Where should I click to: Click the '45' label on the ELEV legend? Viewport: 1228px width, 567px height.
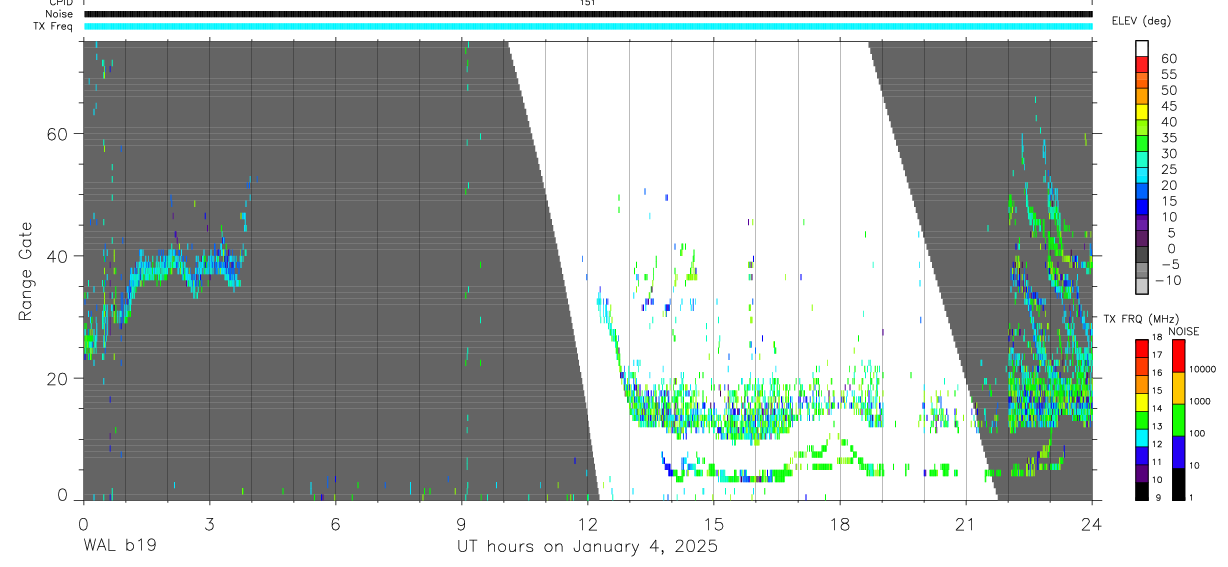(1168, 106)
